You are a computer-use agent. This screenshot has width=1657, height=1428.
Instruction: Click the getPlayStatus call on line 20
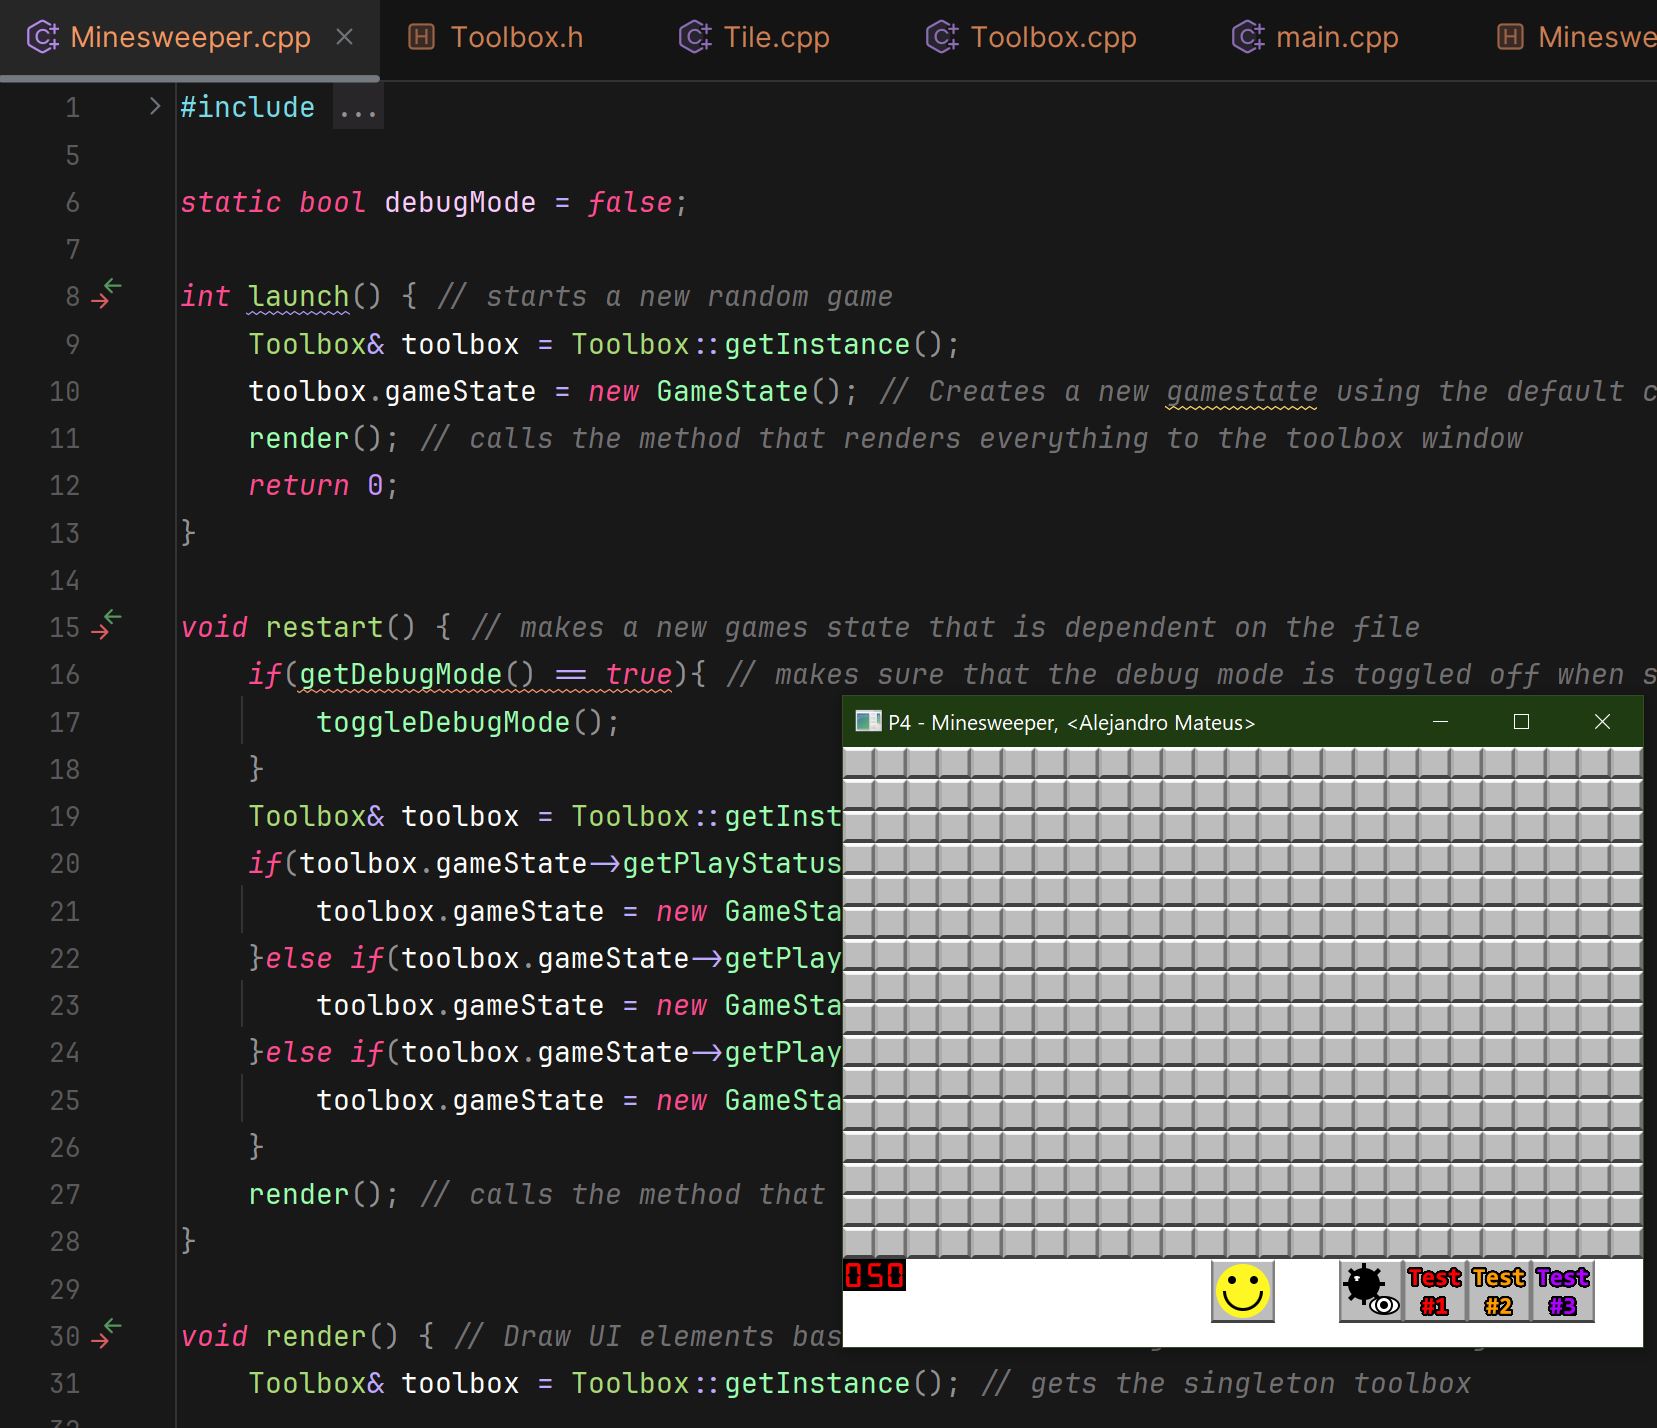(x=732, y=863)
